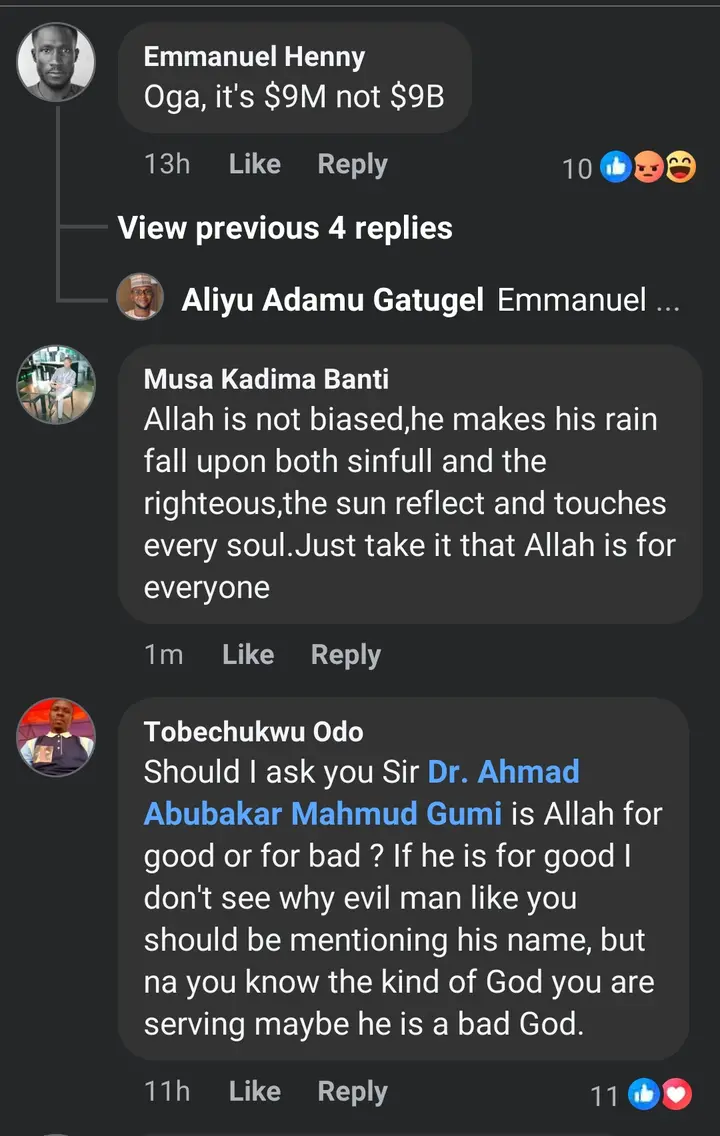Click heart reaction icon on Tobechukwu's comment
Image resolution: width=720 pixels, height=1136 pixels.
676,1096
